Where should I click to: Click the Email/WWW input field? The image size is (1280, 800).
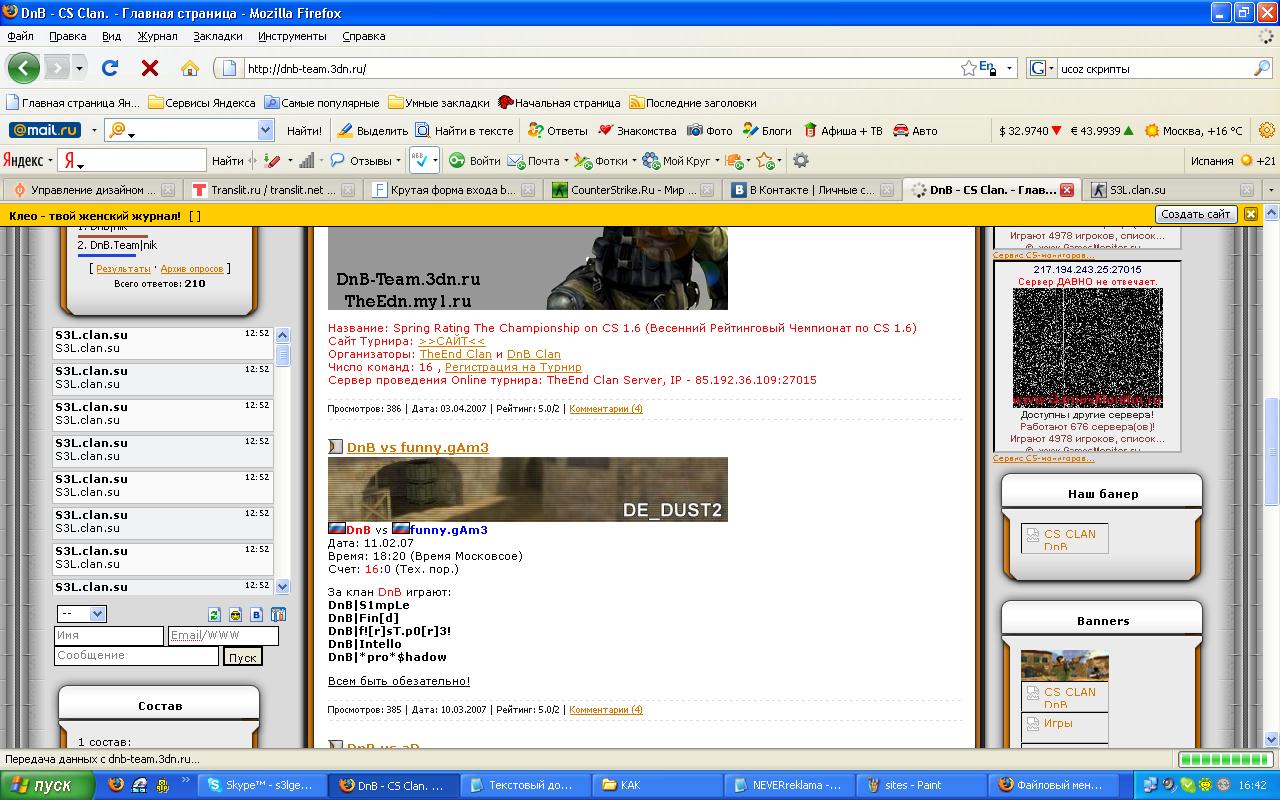(223, 635)
